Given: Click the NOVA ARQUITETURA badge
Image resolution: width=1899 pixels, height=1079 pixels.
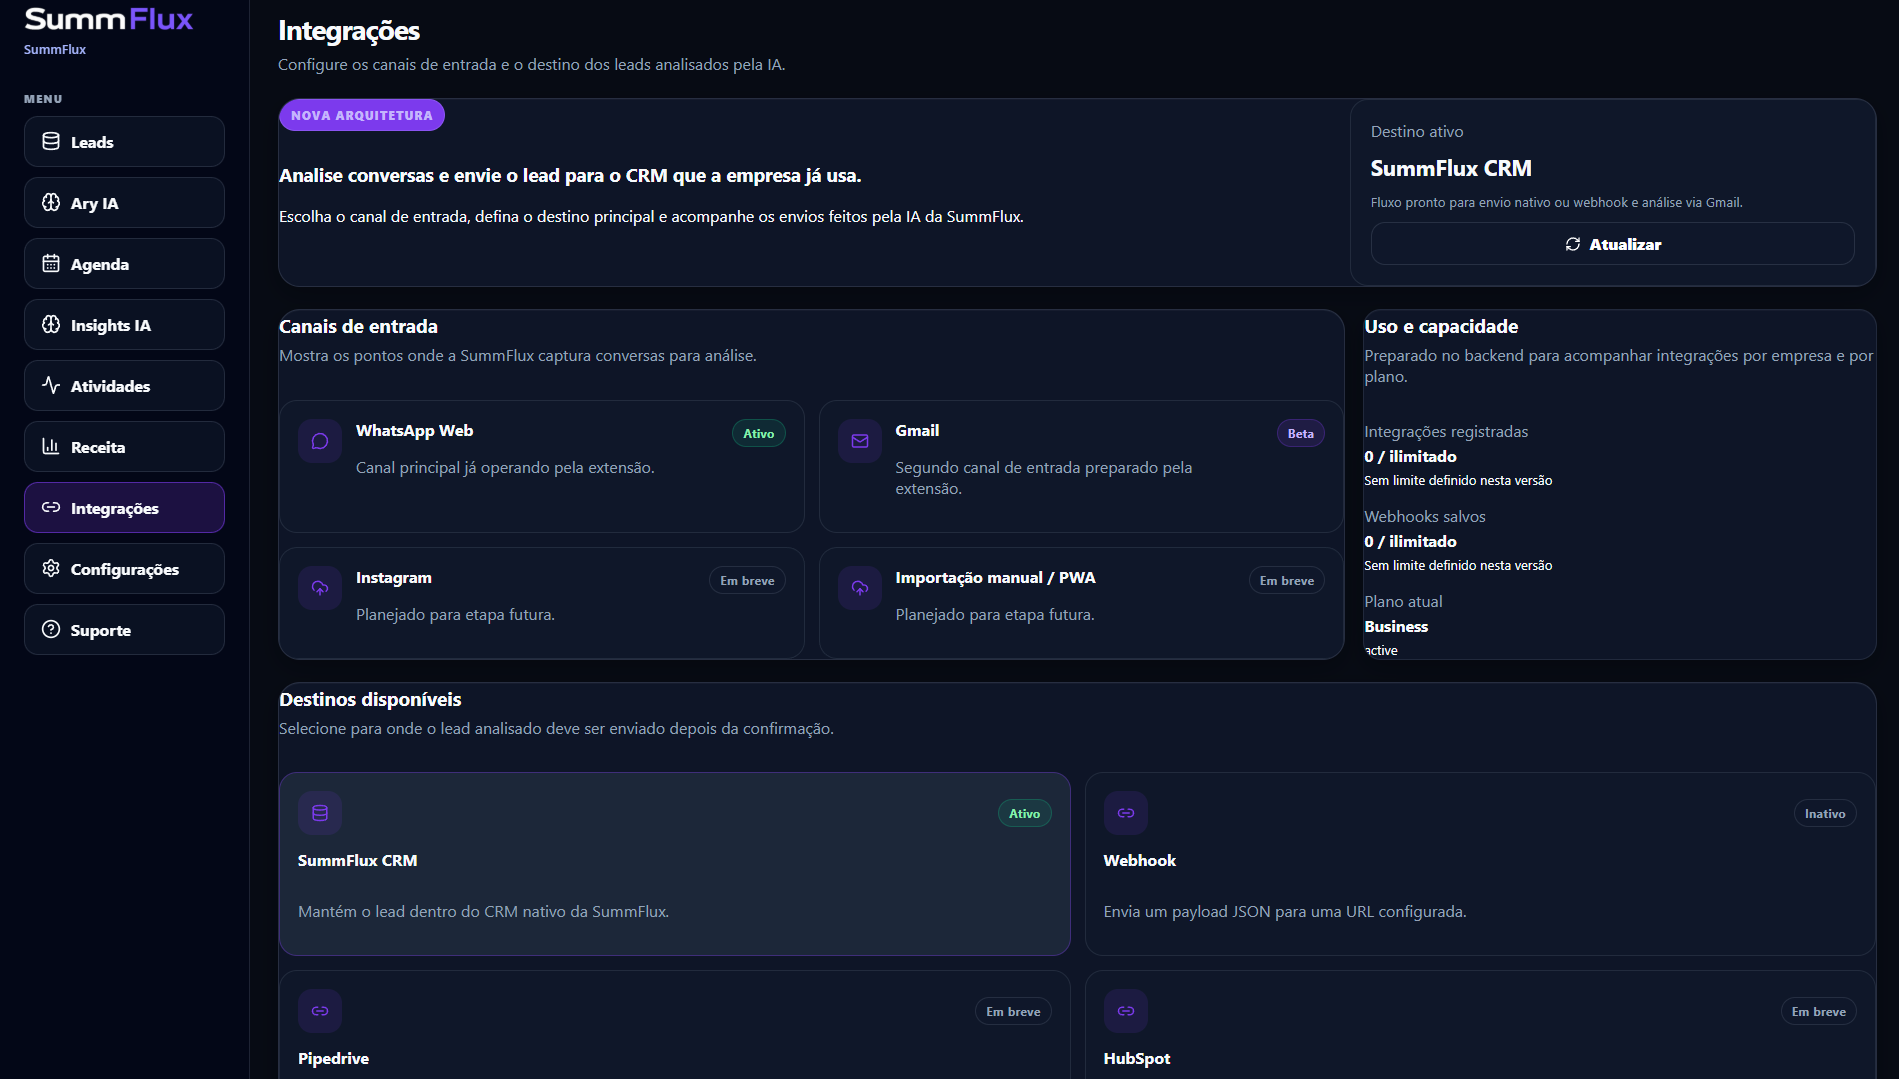Looking at the screenshot, I should (x=362, y=115).
